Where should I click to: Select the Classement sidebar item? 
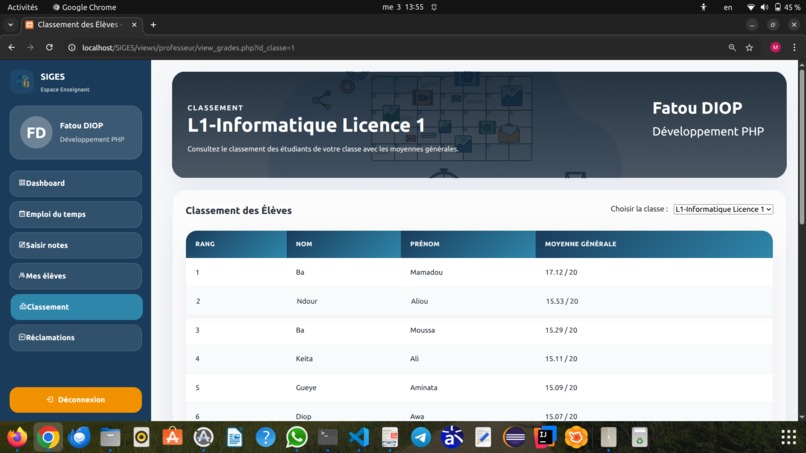76,307
